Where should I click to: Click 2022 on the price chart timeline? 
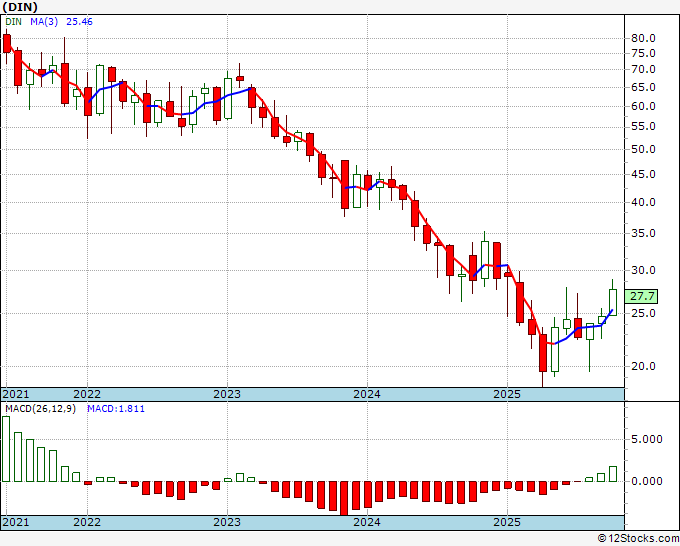(87, 394)
